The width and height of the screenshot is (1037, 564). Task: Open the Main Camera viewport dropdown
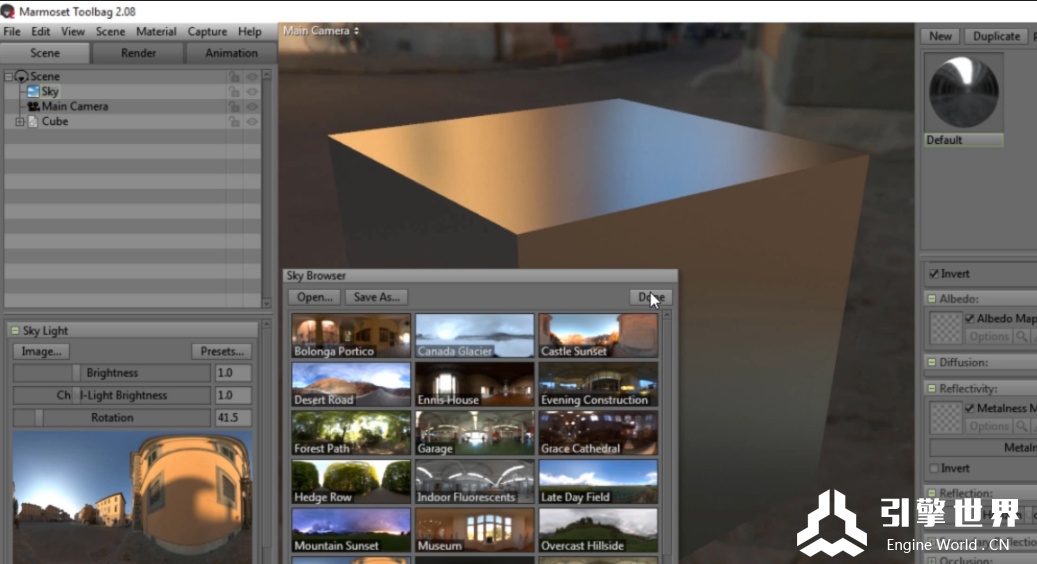pos(321,31)
